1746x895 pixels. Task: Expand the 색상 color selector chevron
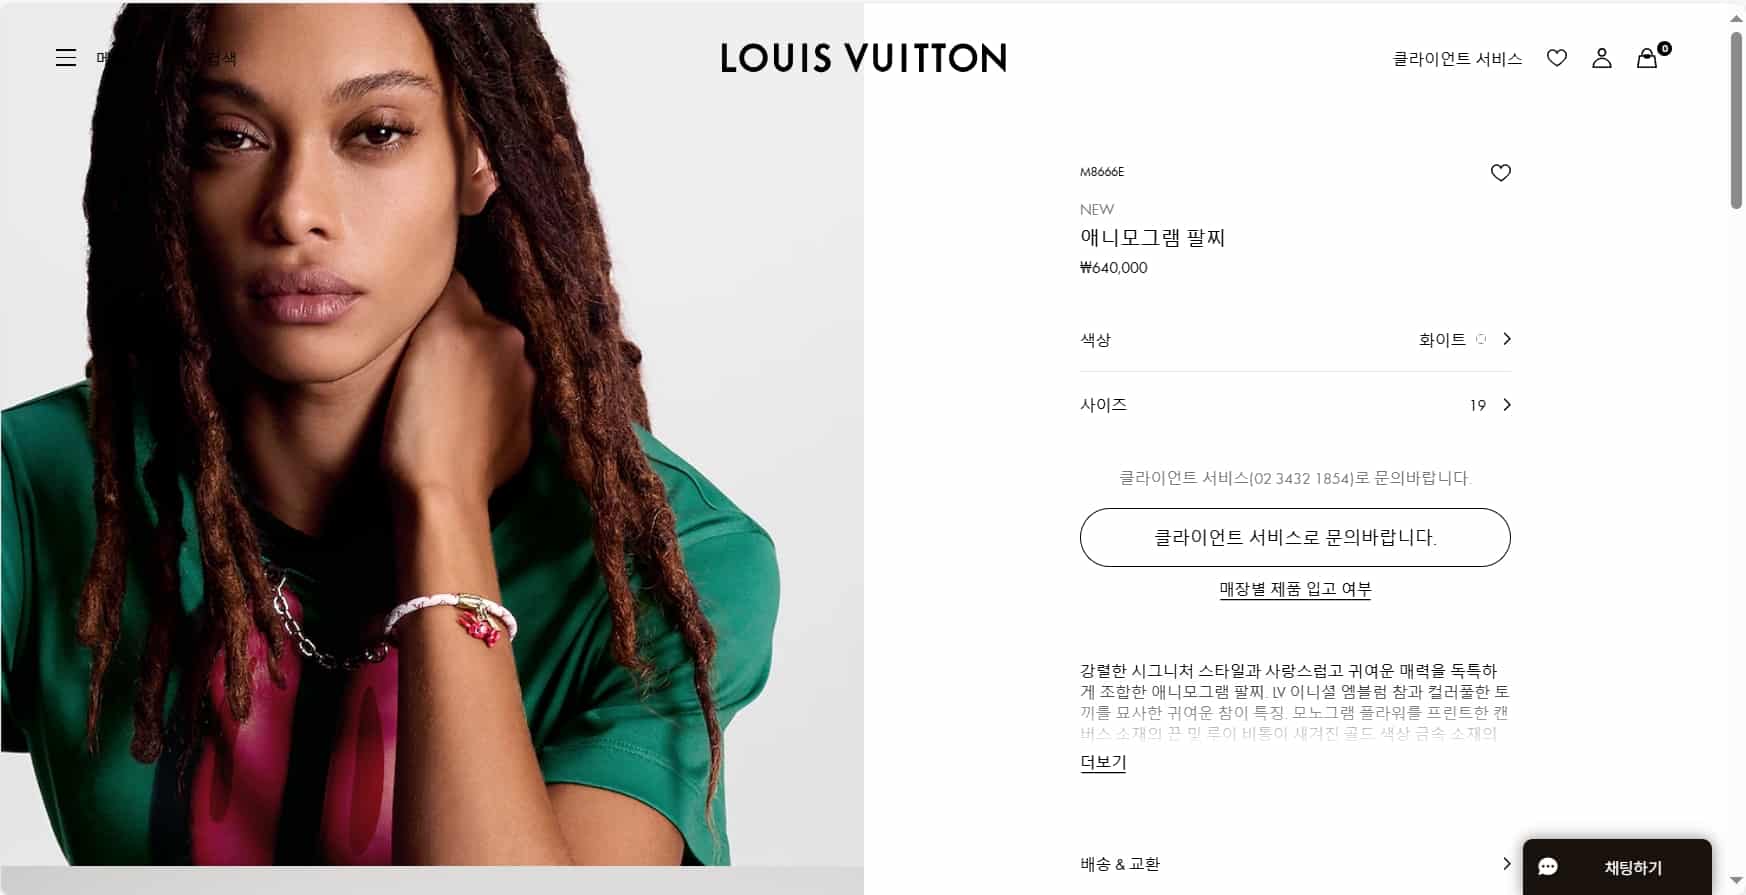tap(1507, 339)
